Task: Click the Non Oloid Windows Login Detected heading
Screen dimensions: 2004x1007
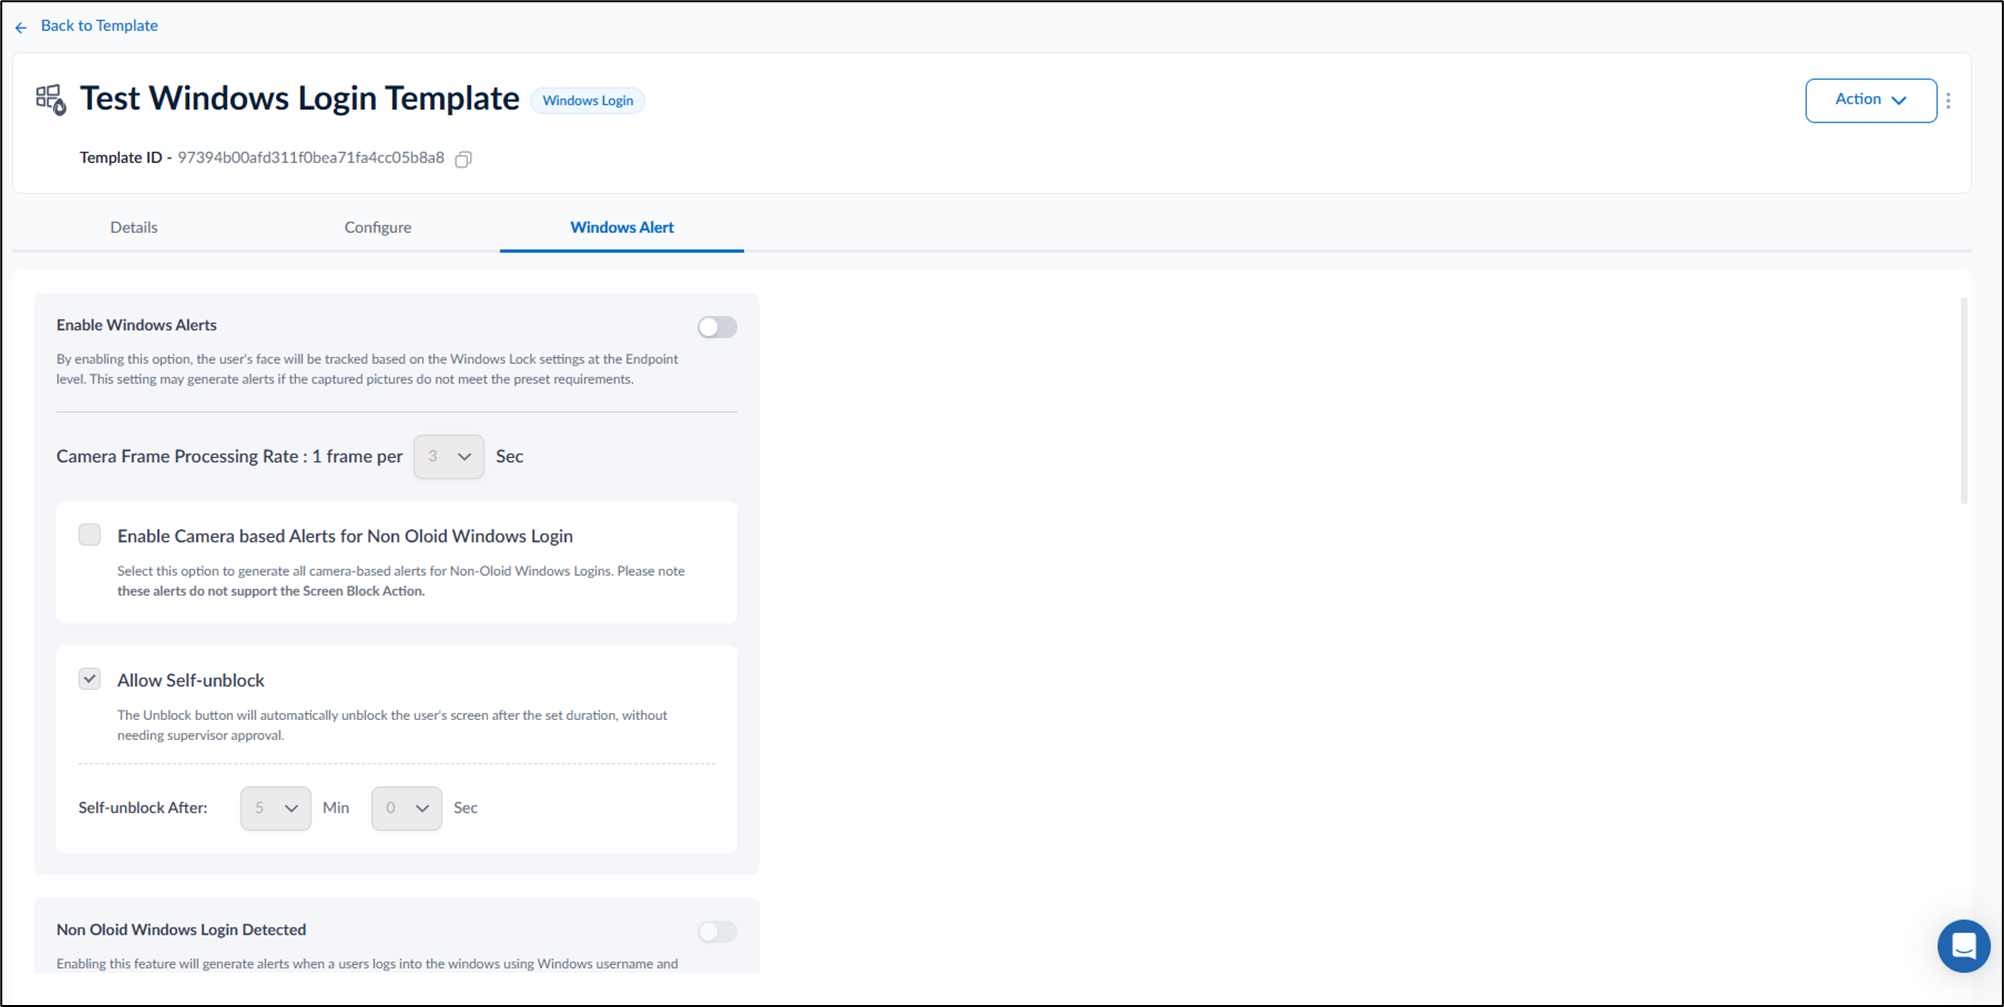Action: pos(181,930)
